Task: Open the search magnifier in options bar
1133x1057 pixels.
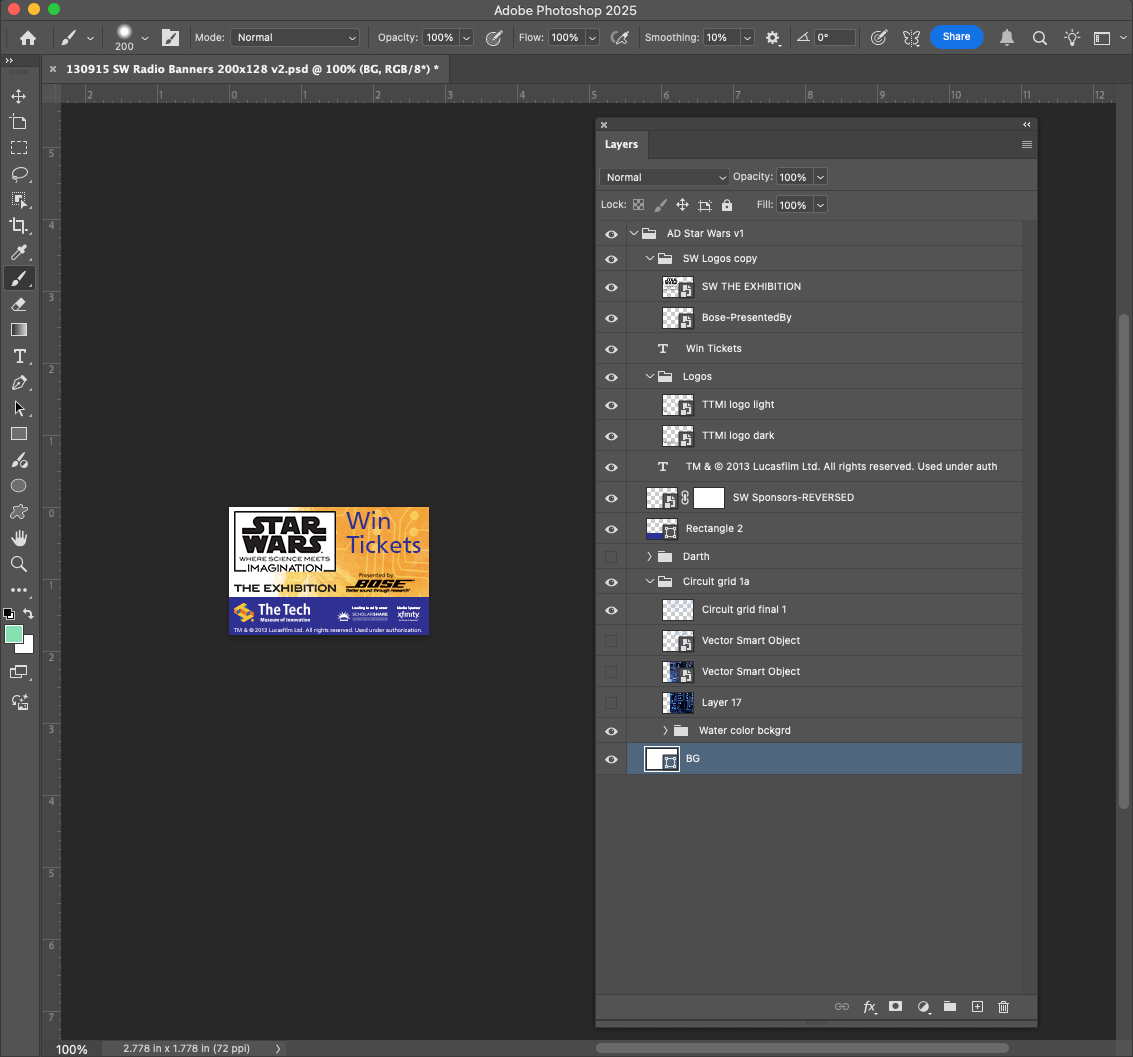Action: pos(1040,38)
